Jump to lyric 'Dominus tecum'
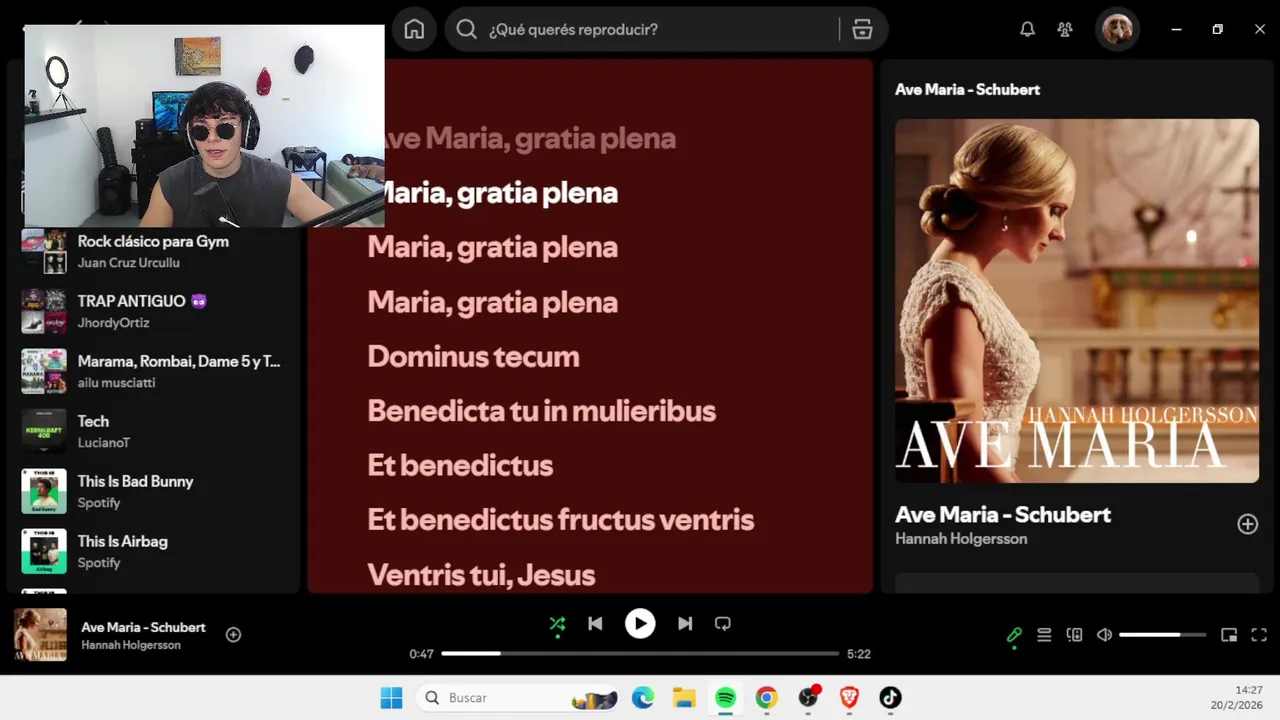1280x720 pixels. pyautogui.click(x=473, y=357)
